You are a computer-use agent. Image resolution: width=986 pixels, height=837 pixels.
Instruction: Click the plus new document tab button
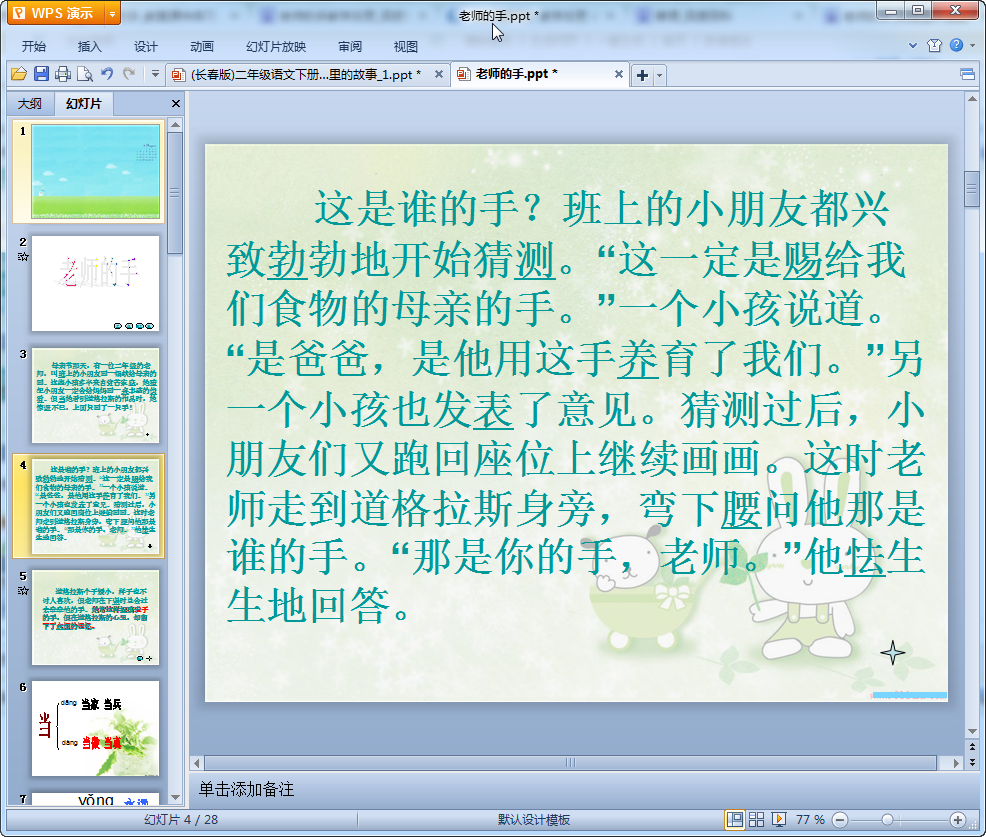click(642, 75)
